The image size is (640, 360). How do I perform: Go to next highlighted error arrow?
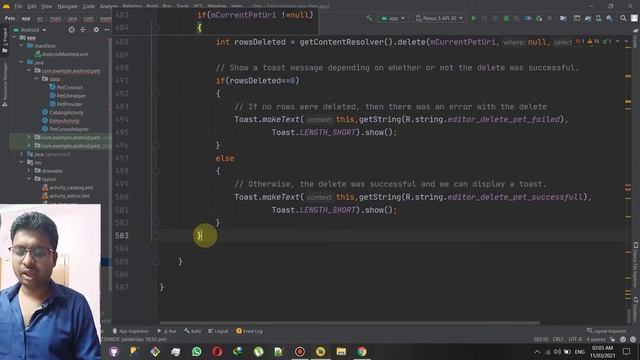(x=627, y=42)
